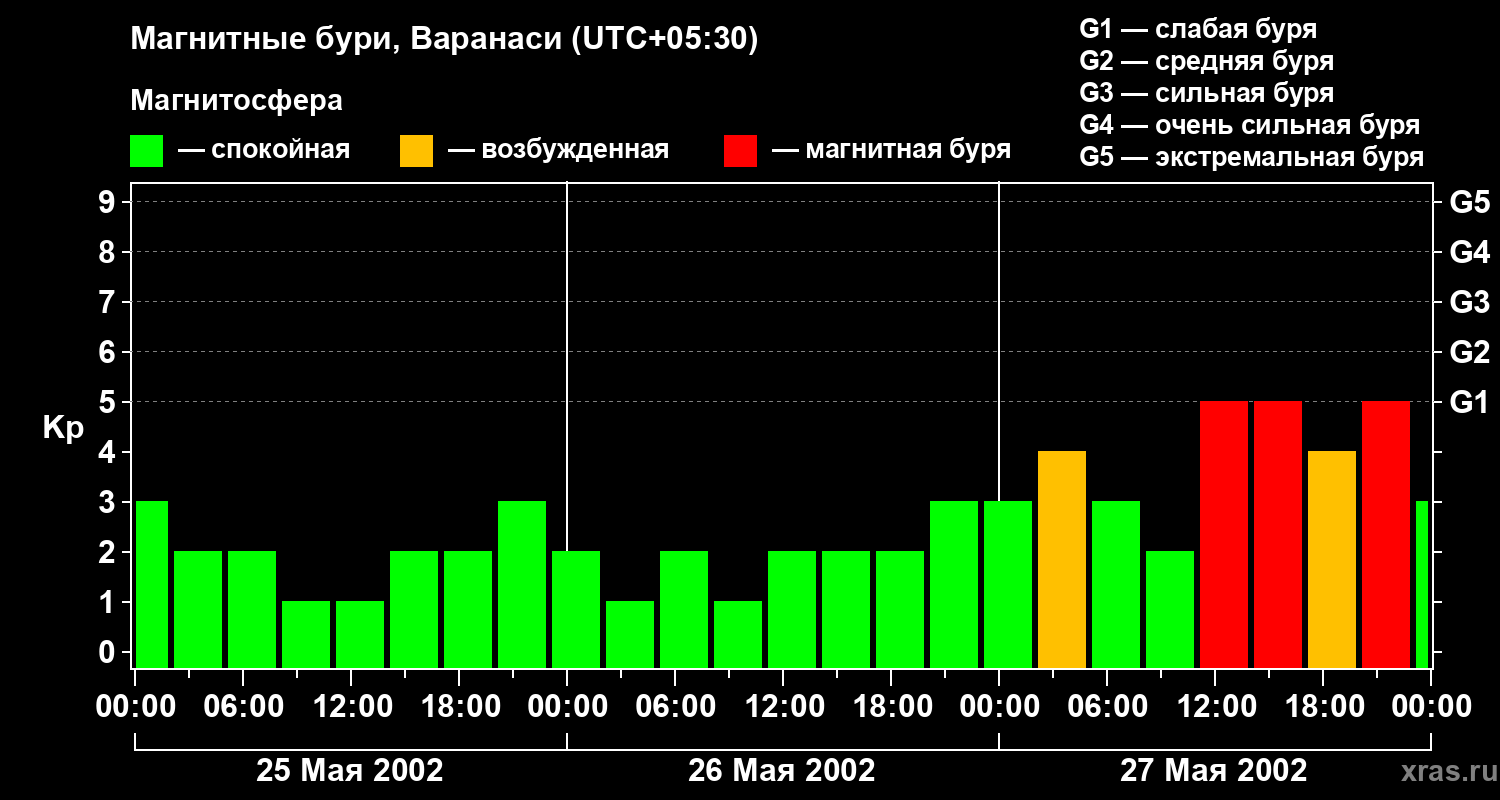Click the '12:00' time label above 27 May
This screenshot has width=1500, height=800.
tap(1215, 707)
